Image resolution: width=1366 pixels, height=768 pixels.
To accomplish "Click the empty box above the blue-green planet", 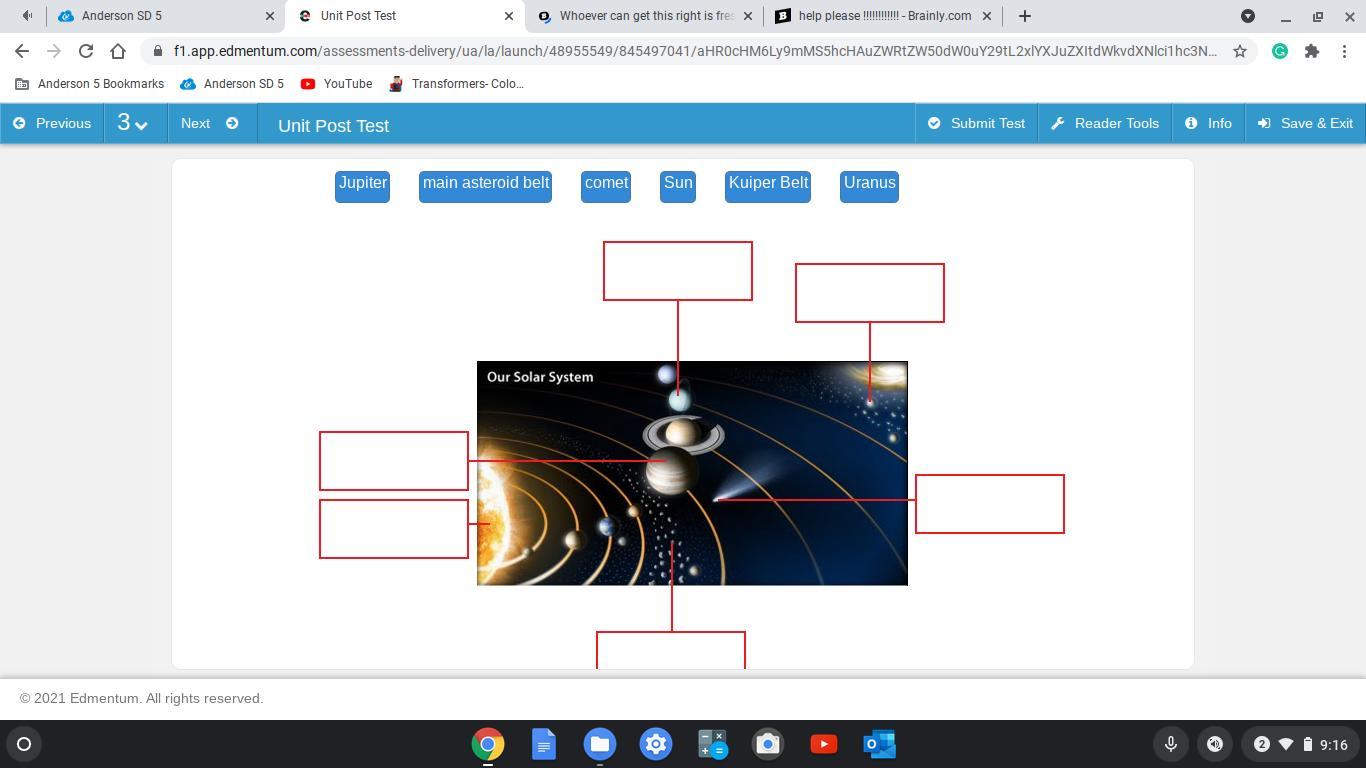I will (x=678, y=271).
